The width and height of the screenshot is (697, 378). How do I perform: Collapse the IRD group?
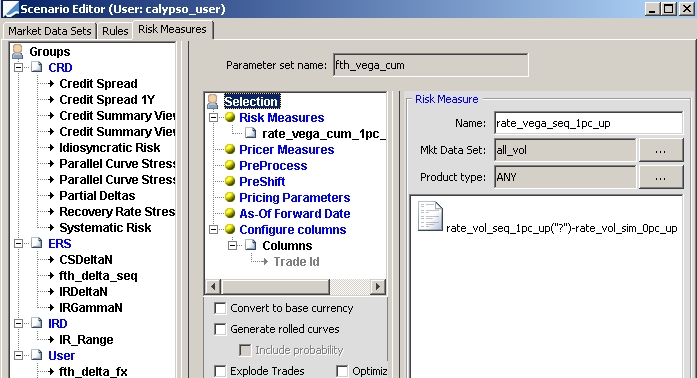click(x=18, y=324)
